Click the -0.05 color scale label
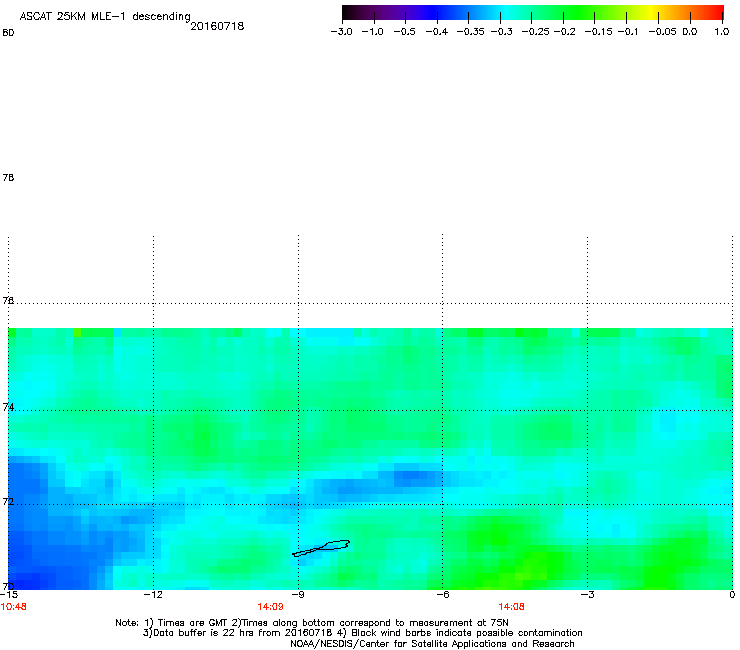The width and height of the screenshot is (740, 650). [x=662, y=32]
